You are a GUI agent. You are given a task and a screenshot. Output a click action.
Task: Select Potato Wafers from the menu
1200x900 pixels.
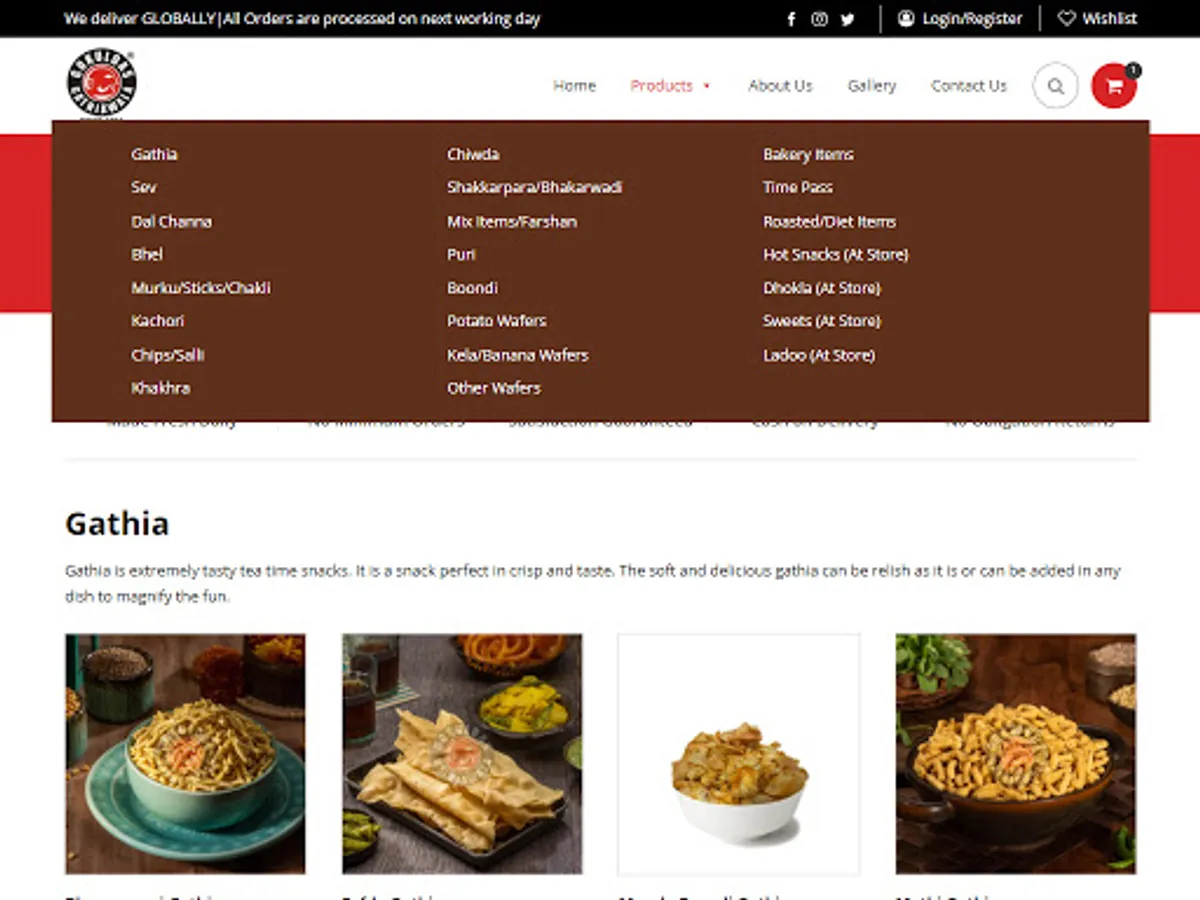pyautogui.click(x=496, y=321)
